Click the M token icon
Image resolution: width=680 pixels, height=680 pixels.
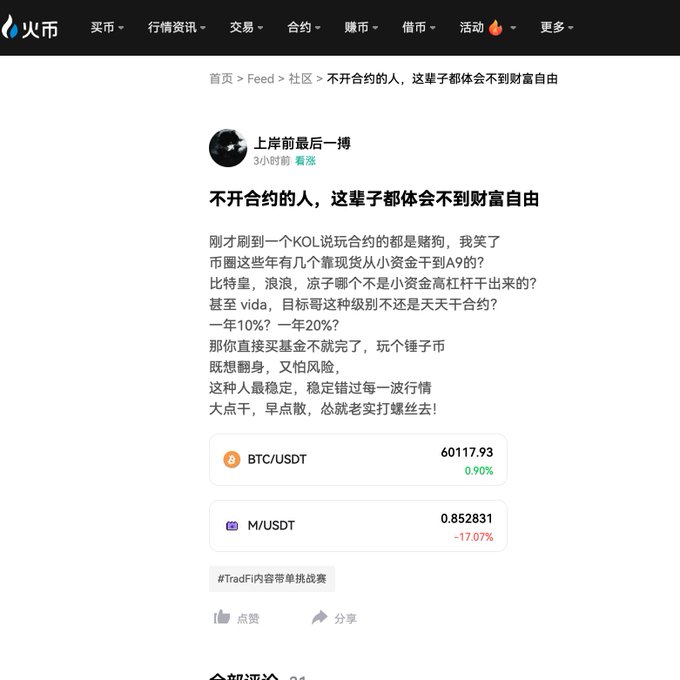(x=232, y=526)
